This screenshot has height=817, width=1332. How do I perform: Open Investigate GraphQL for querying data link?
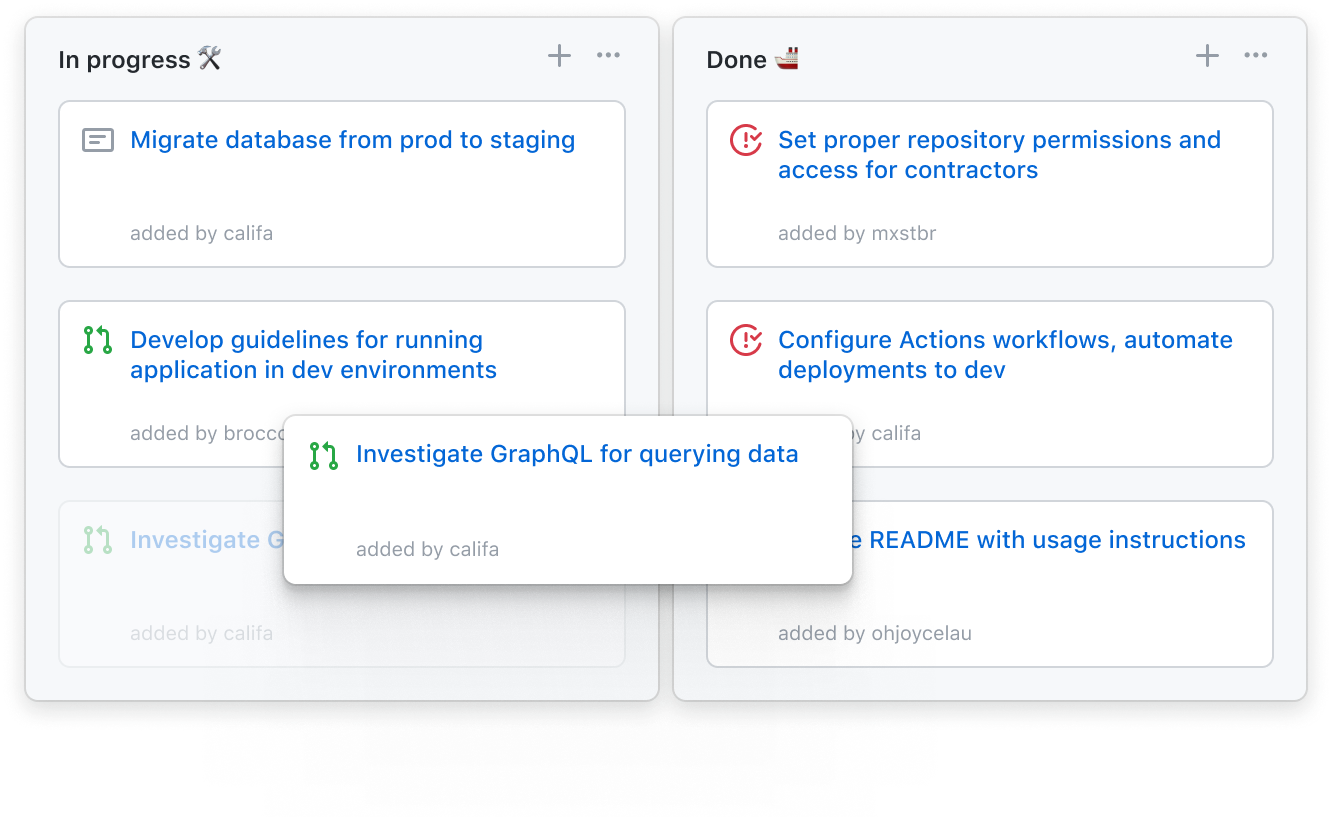tap(577, 454)
